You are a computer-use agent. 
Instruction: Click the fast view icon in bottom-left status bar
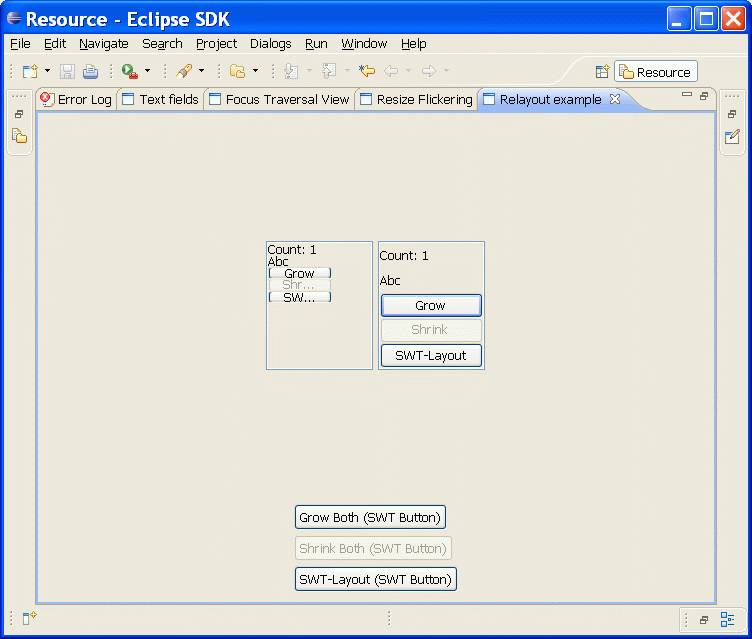29,619
